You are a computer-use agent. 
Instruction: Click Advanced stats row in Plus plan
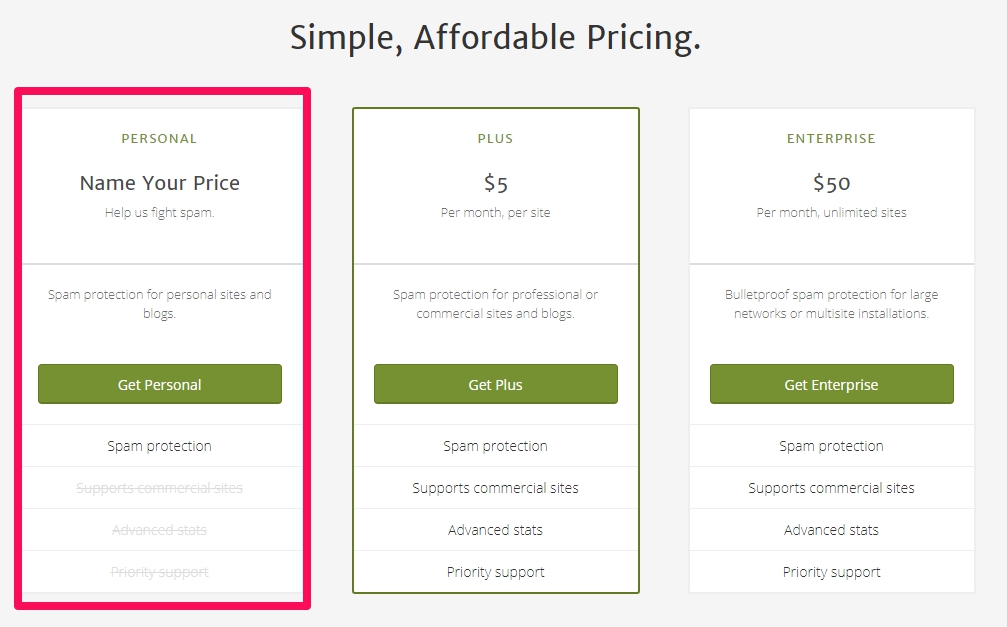pos(496,530)
